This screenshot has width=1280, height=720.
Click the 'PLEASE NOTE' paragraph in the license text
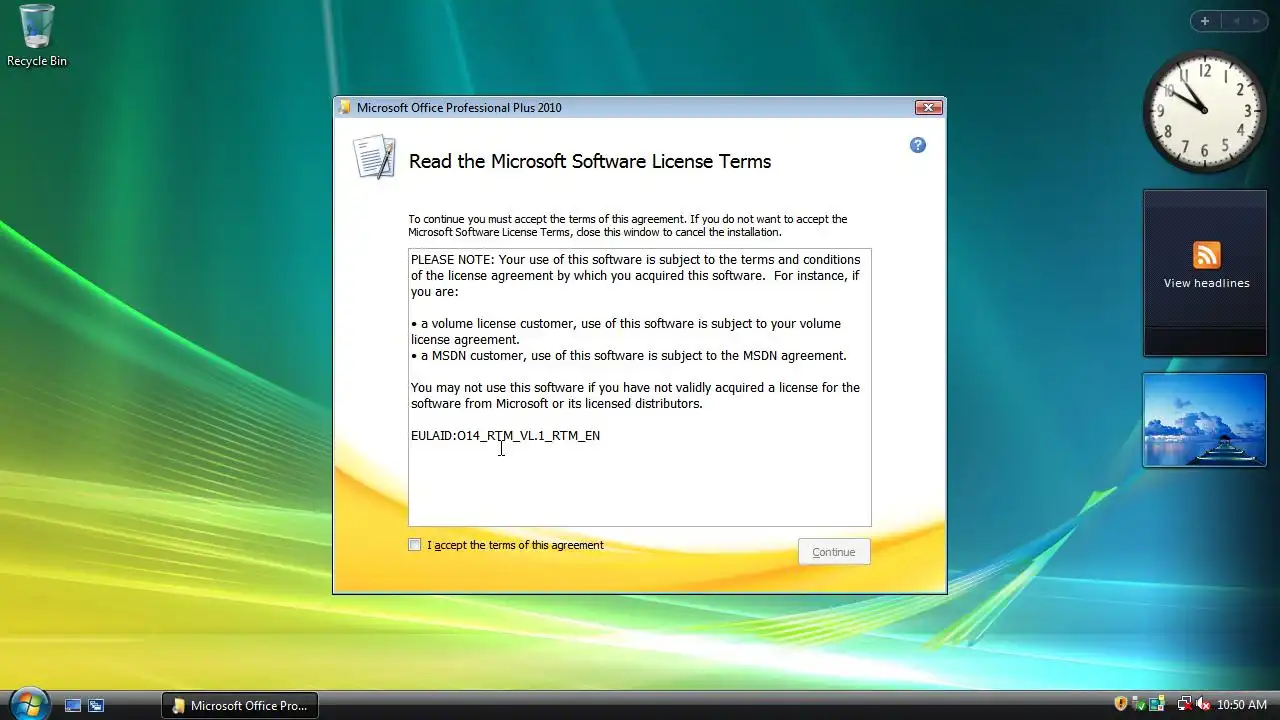pyautogui.click(x=635, y=276)
